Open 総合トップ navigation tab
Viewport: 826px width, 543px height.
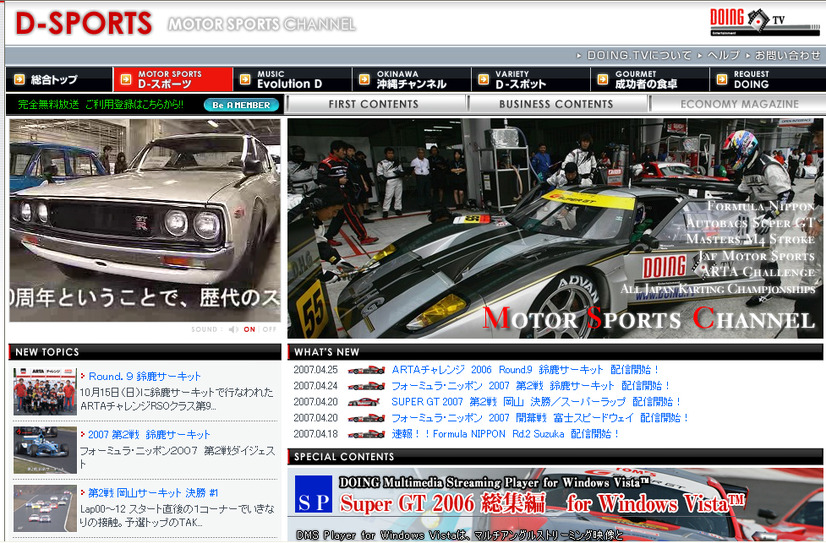pyautogui.click(x=60, y=80)
